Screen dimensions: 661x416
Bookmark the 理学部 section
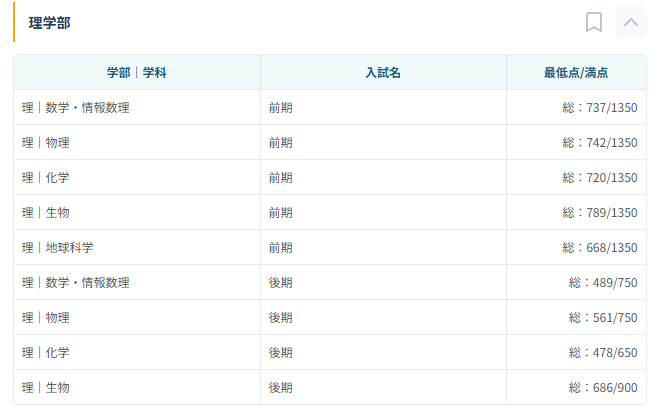(x=594, y=22)
